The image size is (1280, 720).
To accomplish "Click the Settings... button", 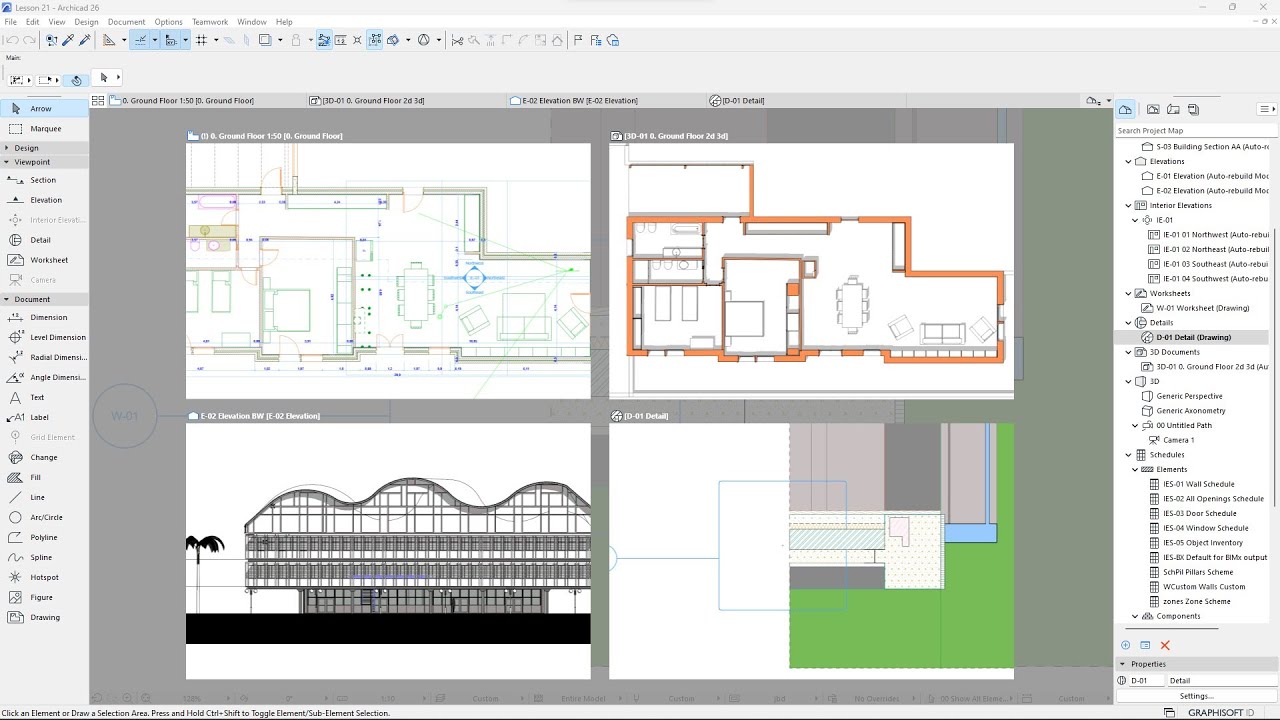I will coord(1196,696).
